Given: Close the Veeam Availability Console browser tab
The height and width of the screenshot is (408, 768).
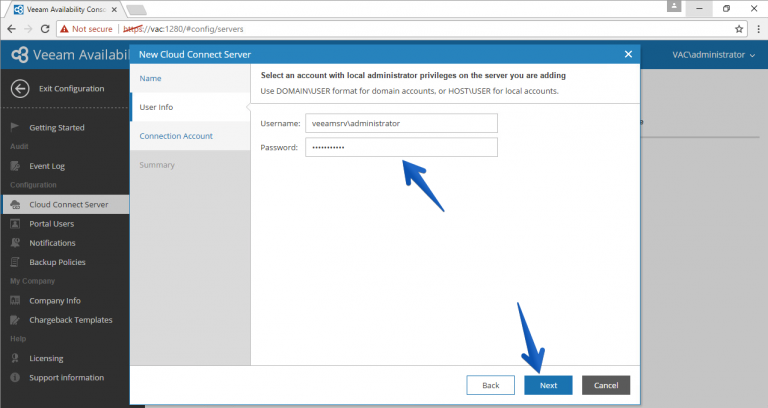Looking at the screenshot, I should (114, 9).
